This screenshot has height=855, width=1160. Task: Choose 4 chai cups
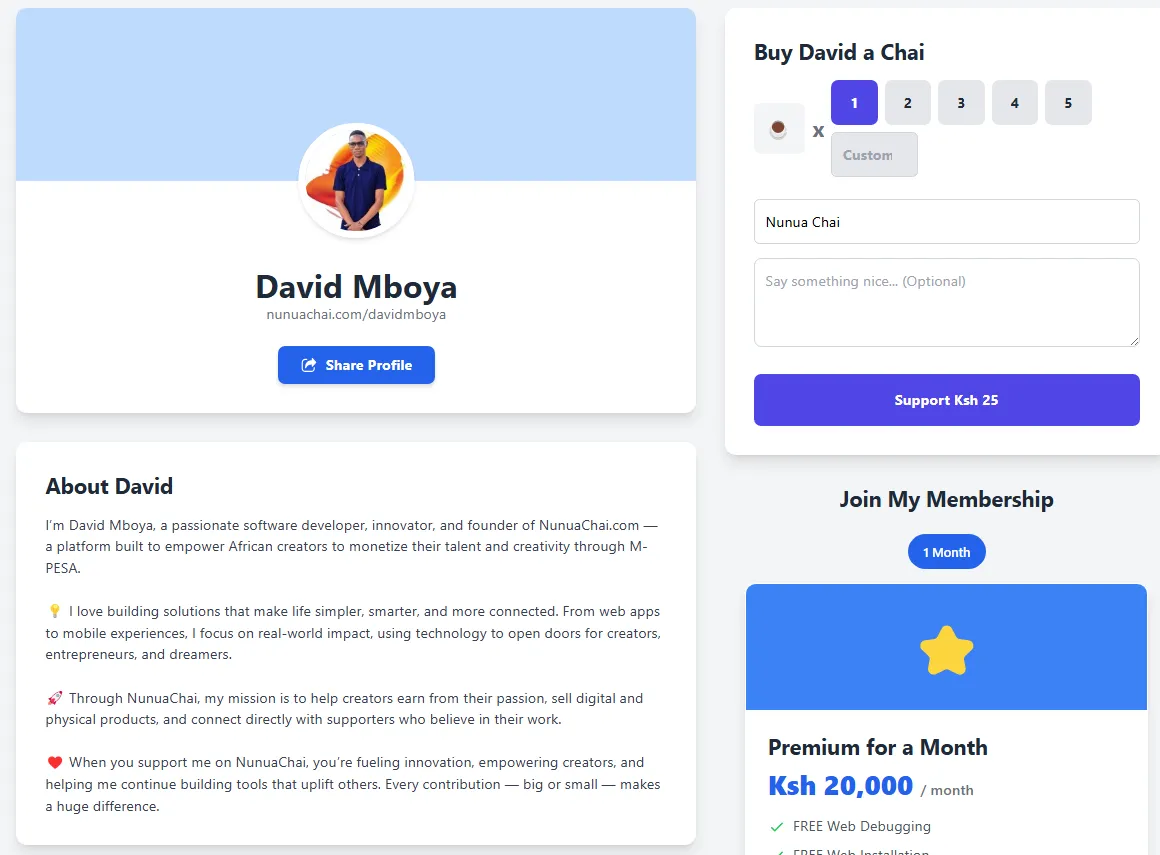(x=1015, y=103)
